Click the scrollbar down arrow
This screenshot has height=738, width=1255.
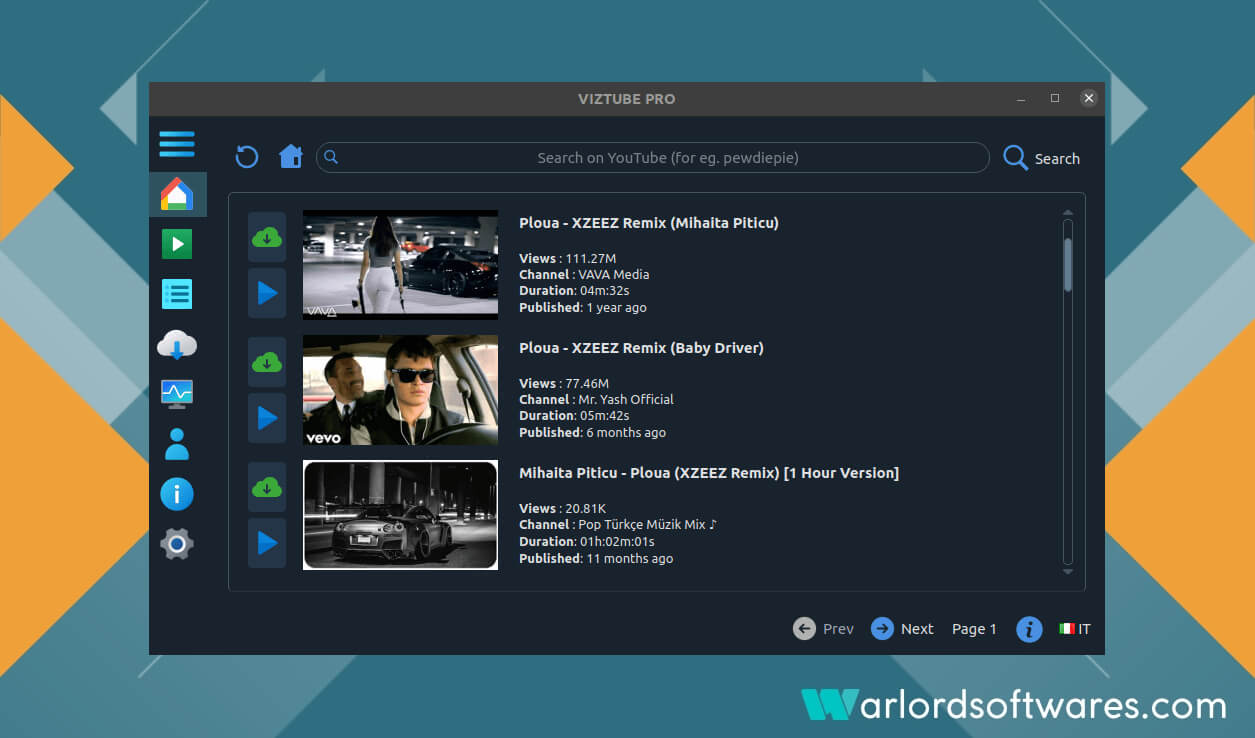(x=1067, y=572)
